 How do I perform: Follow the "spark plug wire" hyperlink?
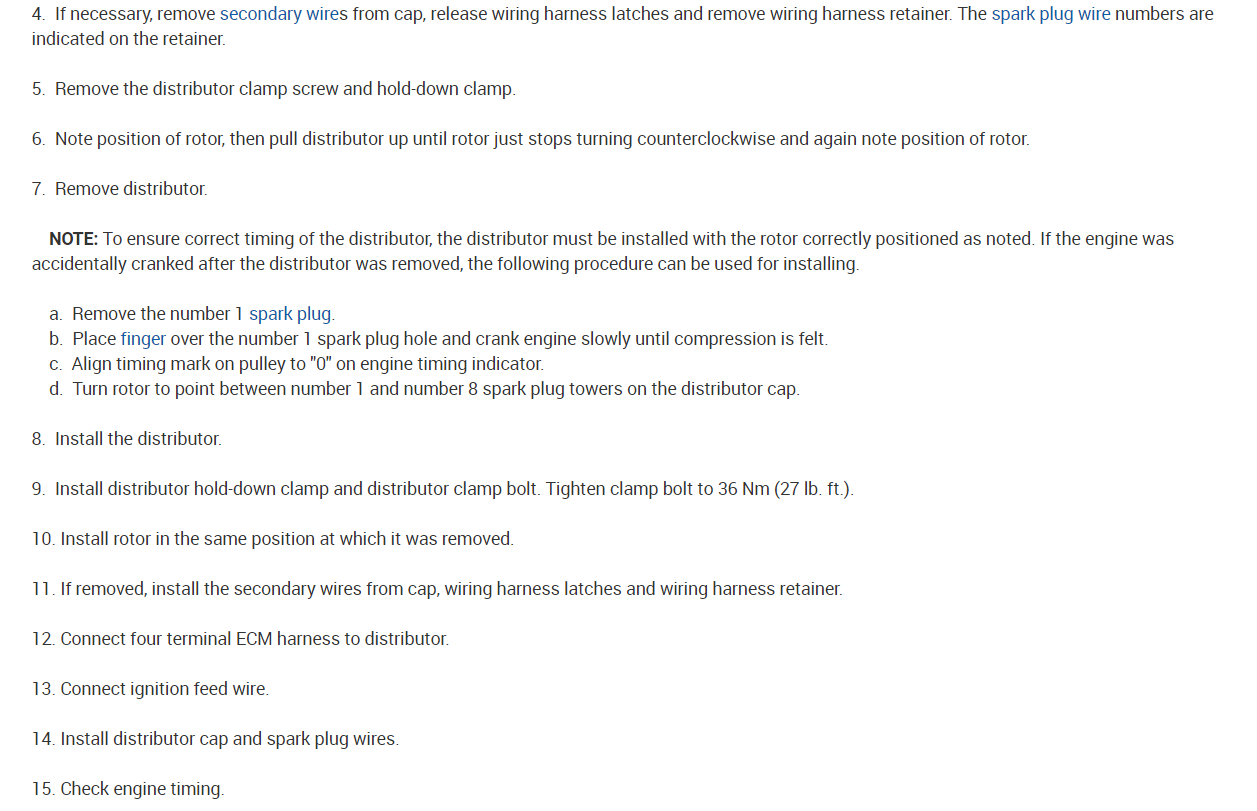point(1050,15)
